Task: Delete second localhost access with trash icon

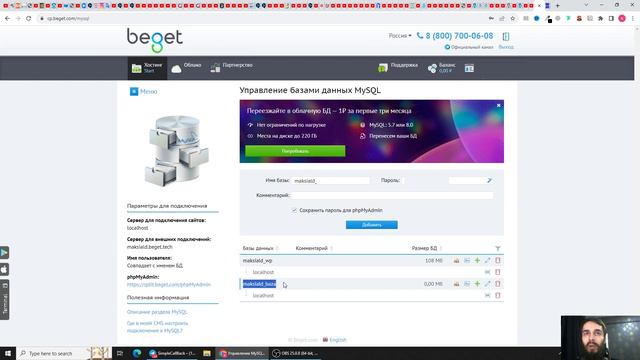Action: tap(498, 295)
